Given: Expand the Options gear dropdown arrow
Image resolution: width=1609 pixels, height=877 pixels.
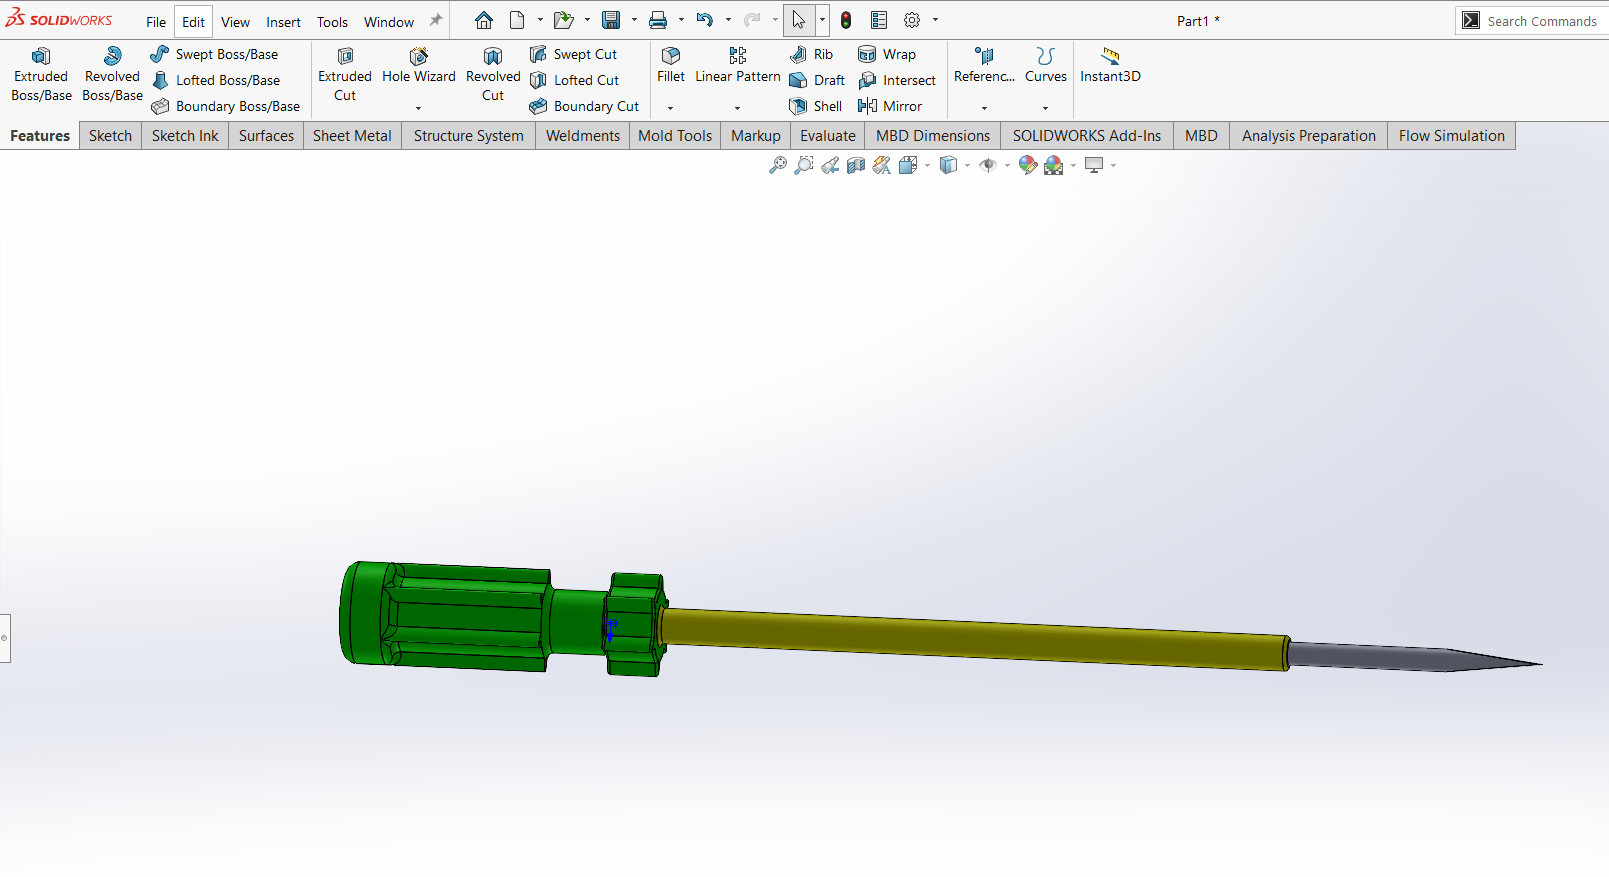Looking at the screenshot, I should tap(935, 20).
